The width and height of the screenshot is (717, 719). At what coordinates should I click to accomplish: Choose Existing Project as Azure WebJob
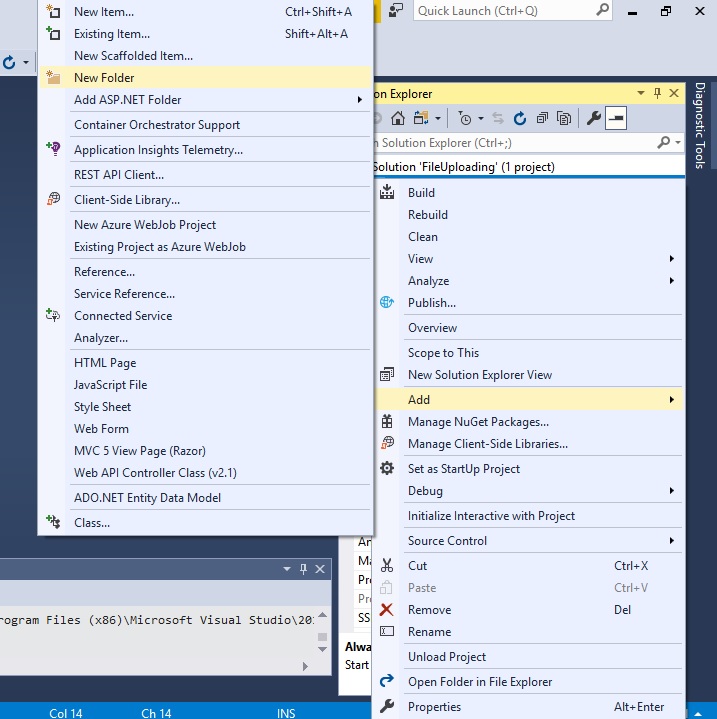coord(205,247)
